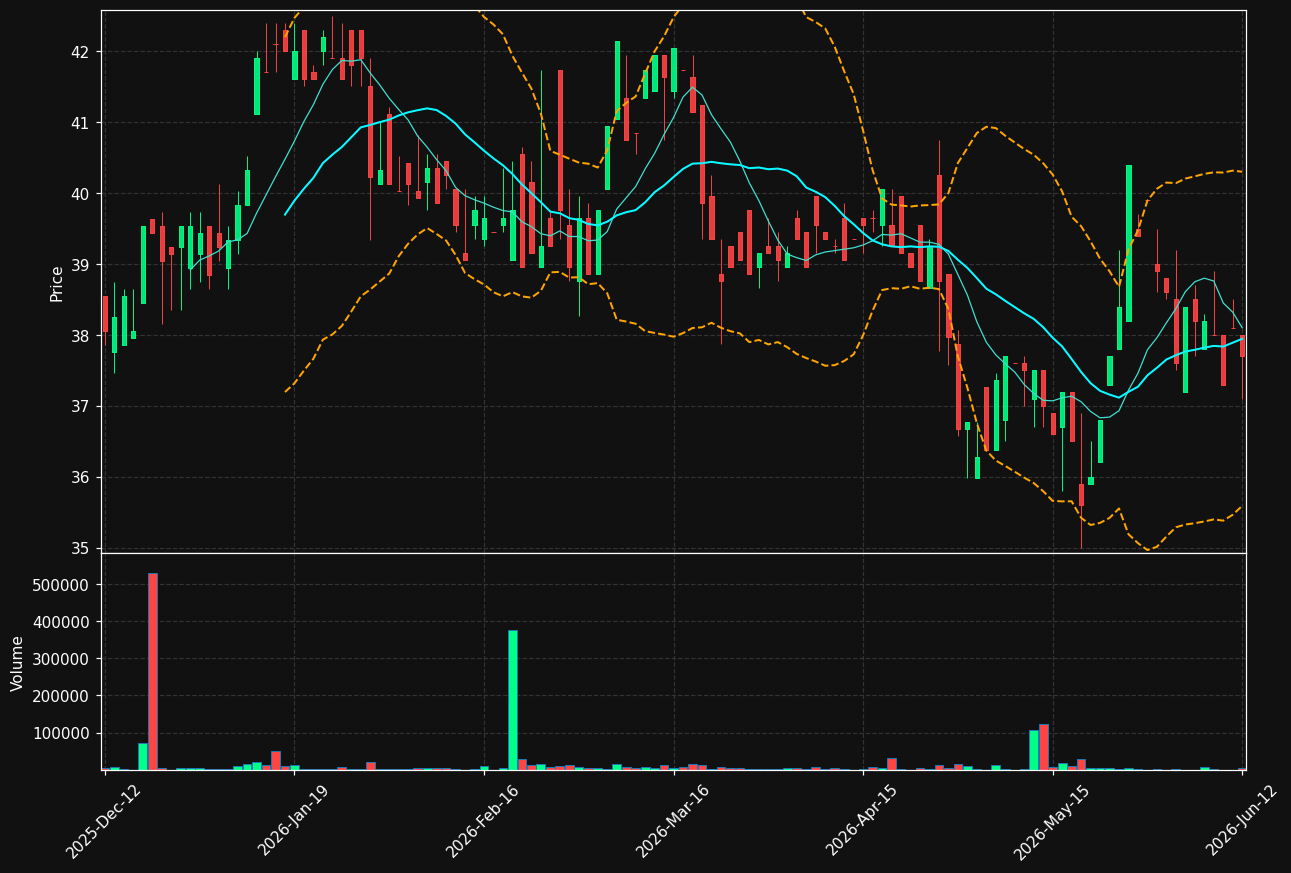Click the 500000 volume tick label
Screen dimensions: 1291x873
[x=62, y=585]
